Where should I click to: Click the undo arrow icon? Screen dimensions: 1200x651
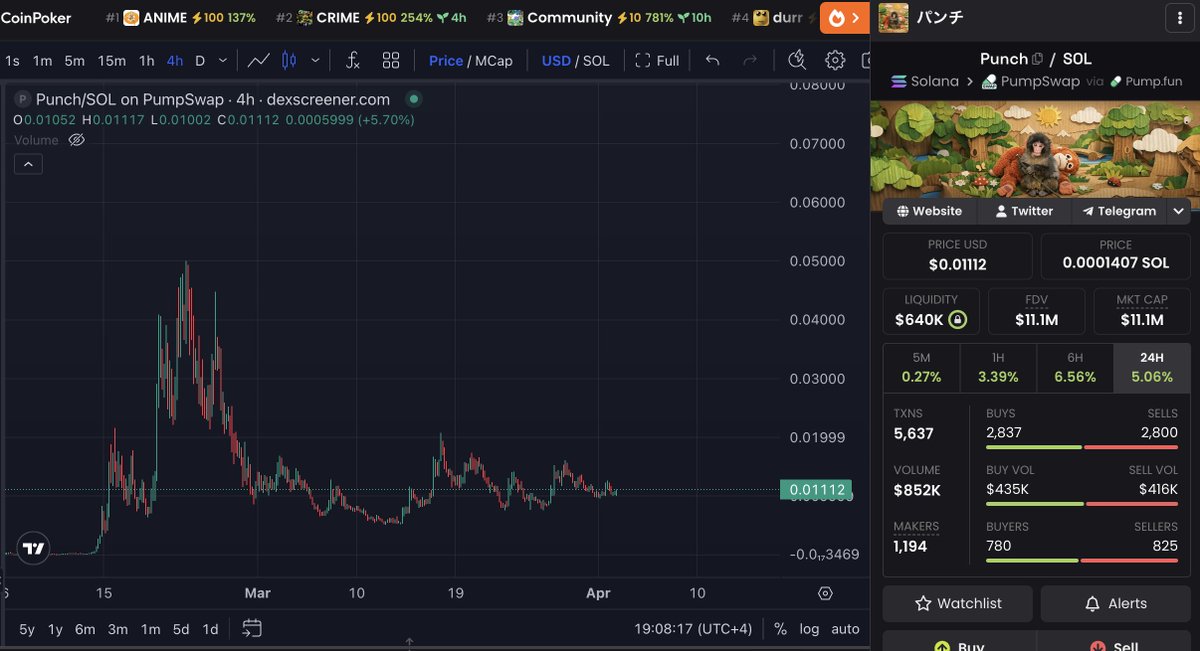(x=712, y=61)
